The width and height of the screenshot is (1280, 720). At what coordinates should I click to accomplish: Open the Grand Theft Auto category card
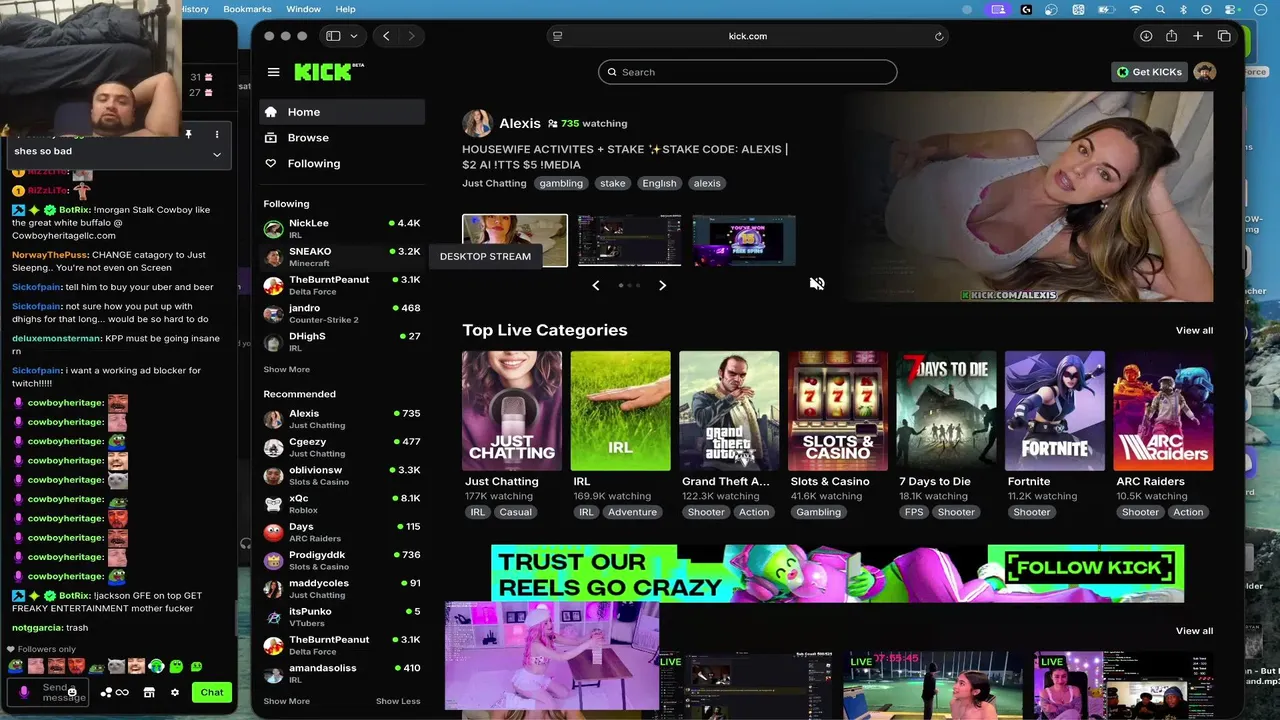(729, 411)
